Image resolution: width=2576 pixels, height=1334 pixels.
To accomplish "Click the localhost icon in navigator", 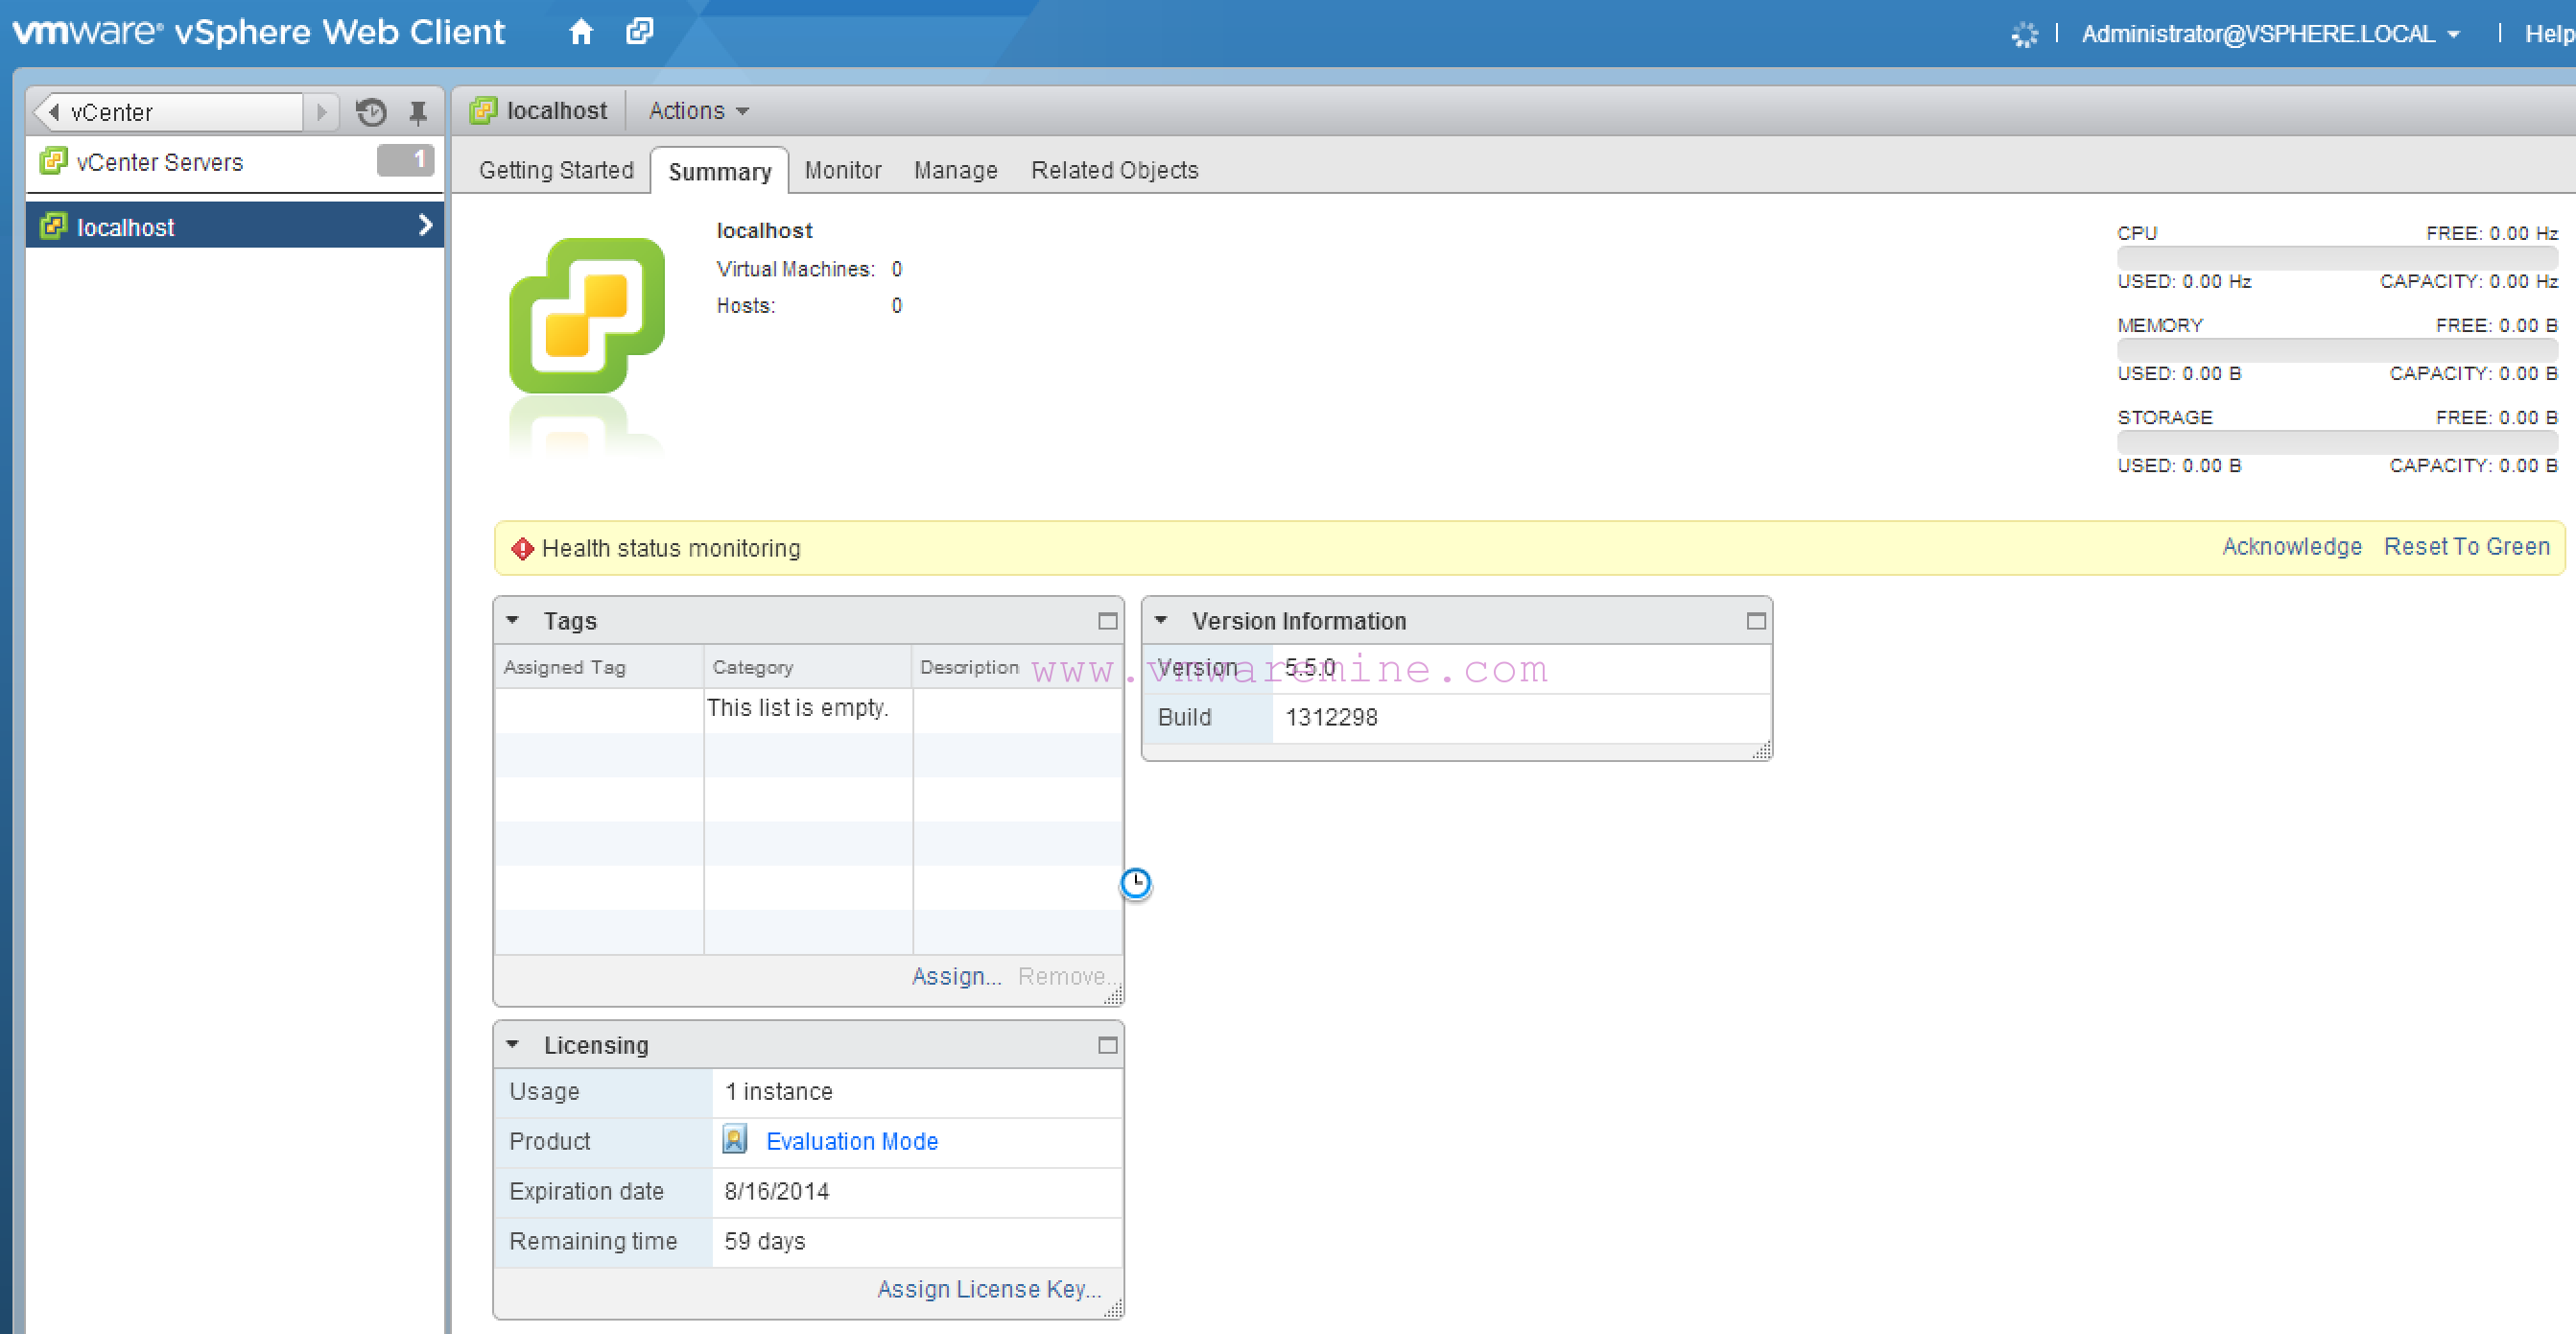I will 53,227.
